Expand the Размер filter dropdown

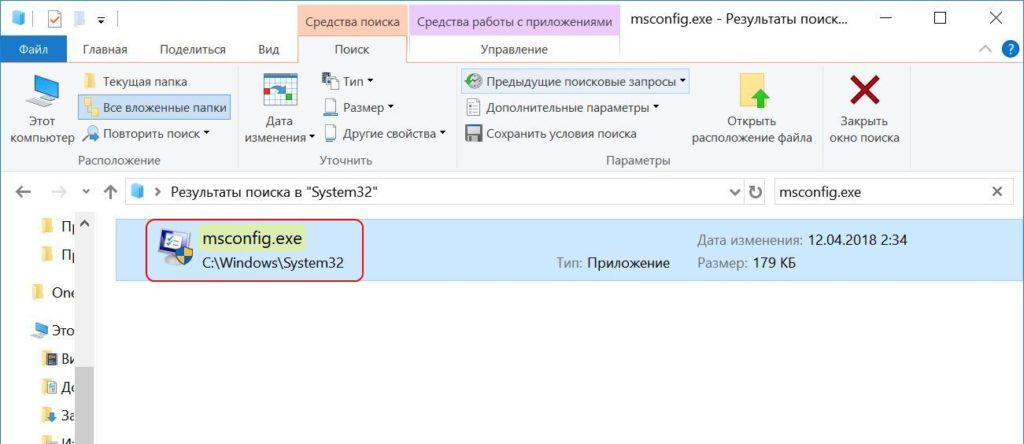[x=359, y=107]
